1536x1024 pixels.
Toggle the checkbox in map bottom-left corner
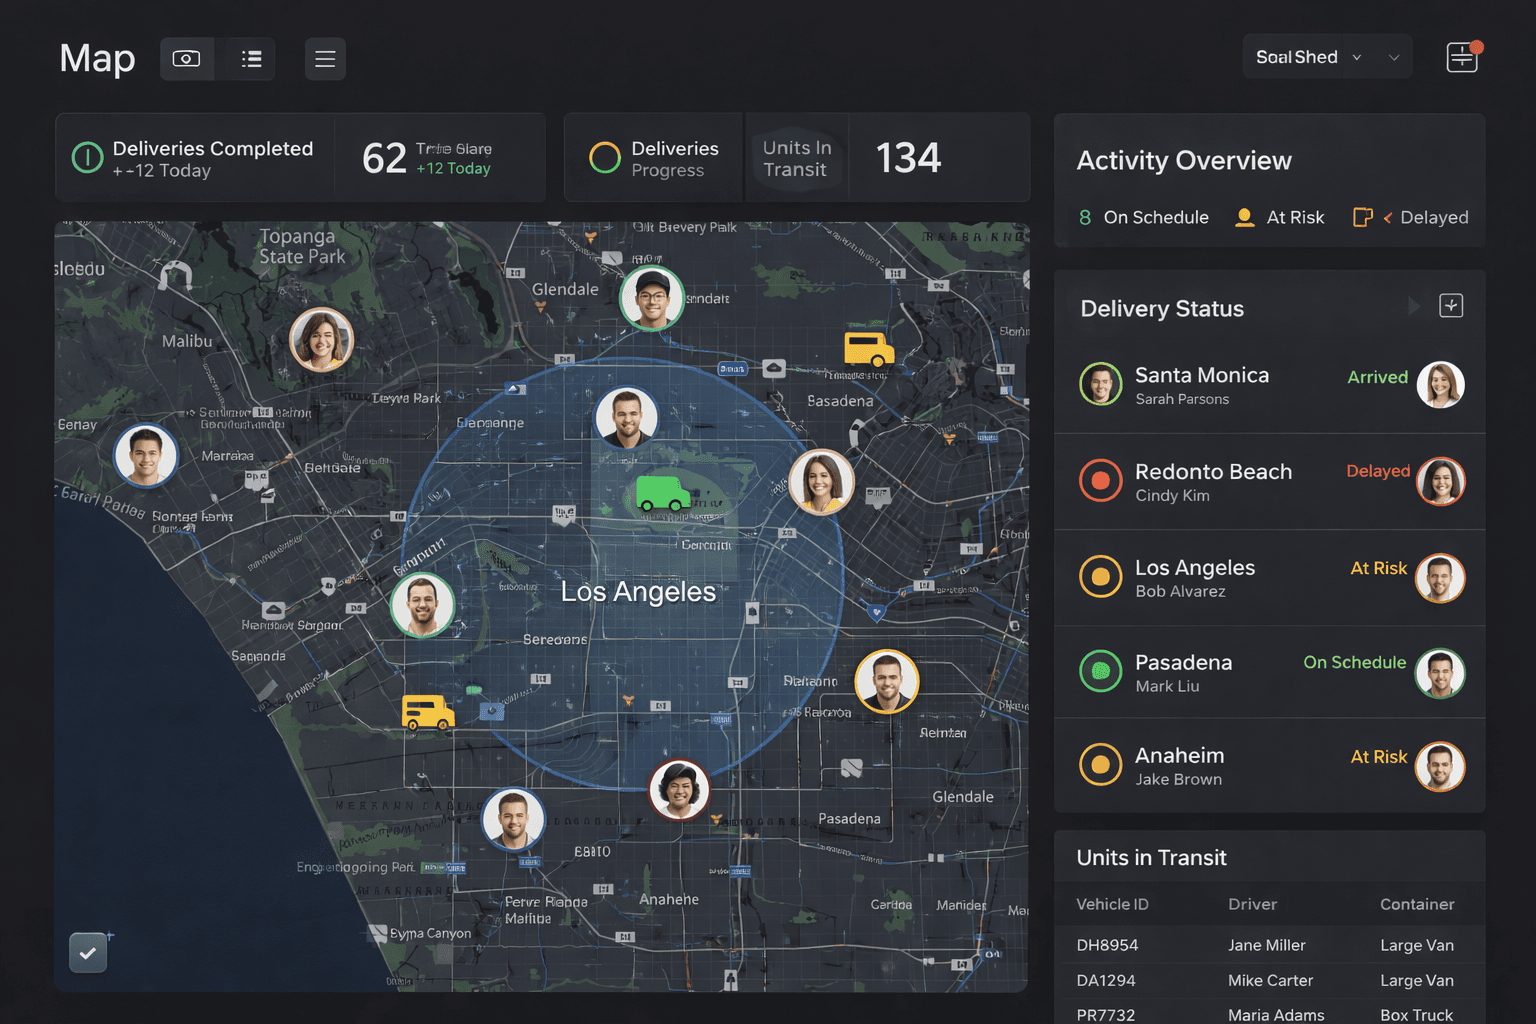click(x=87, y=952)
